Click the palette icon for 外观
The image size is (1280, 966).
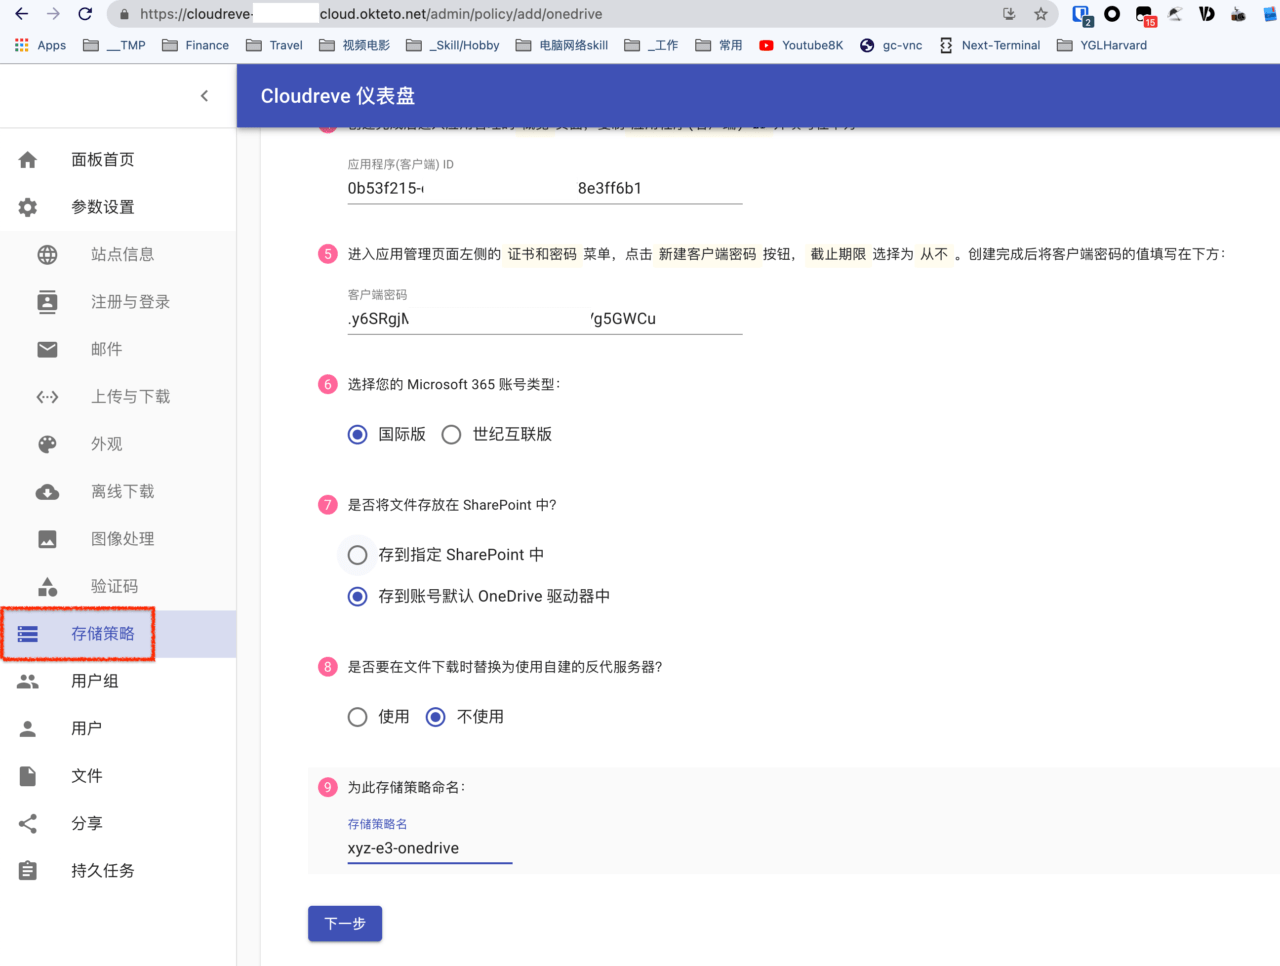click(x=47, y=444)
